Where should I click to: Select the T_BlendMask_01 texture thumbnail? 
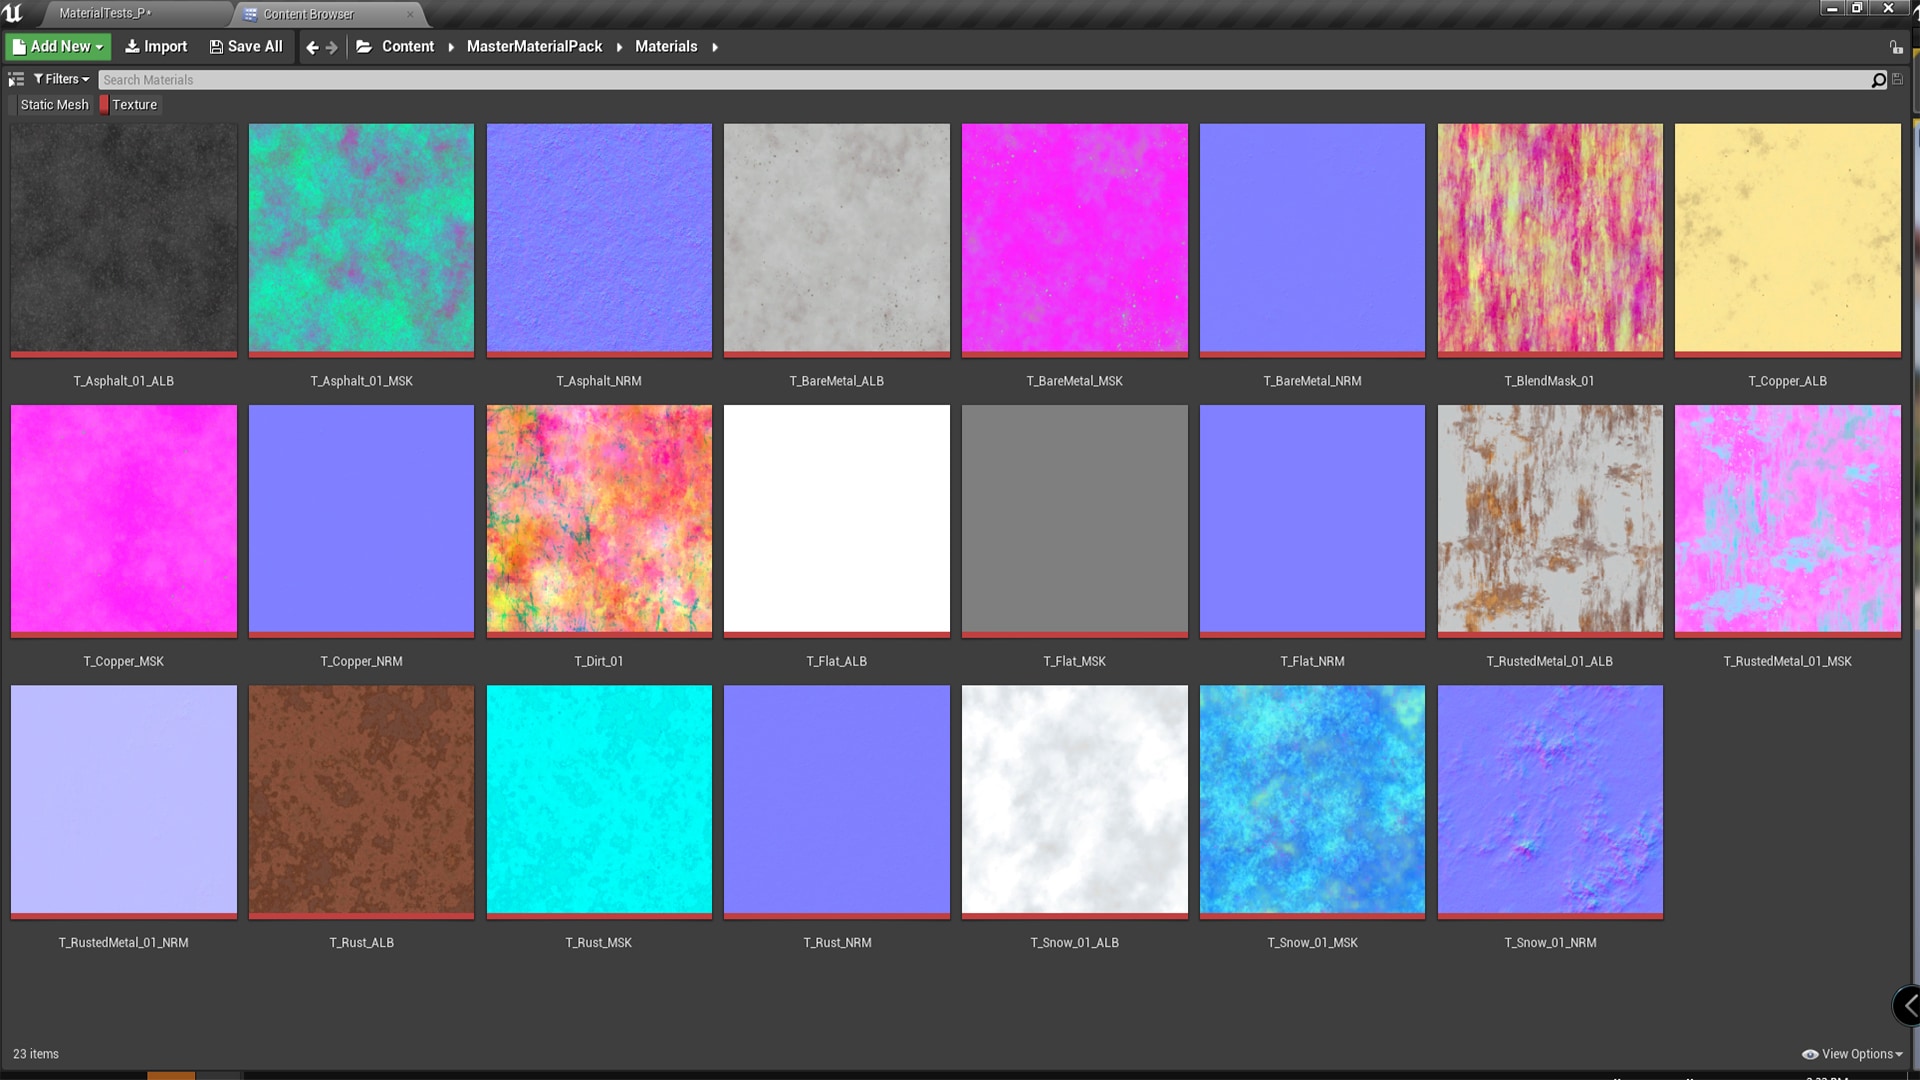click(x=1549, y=240)
